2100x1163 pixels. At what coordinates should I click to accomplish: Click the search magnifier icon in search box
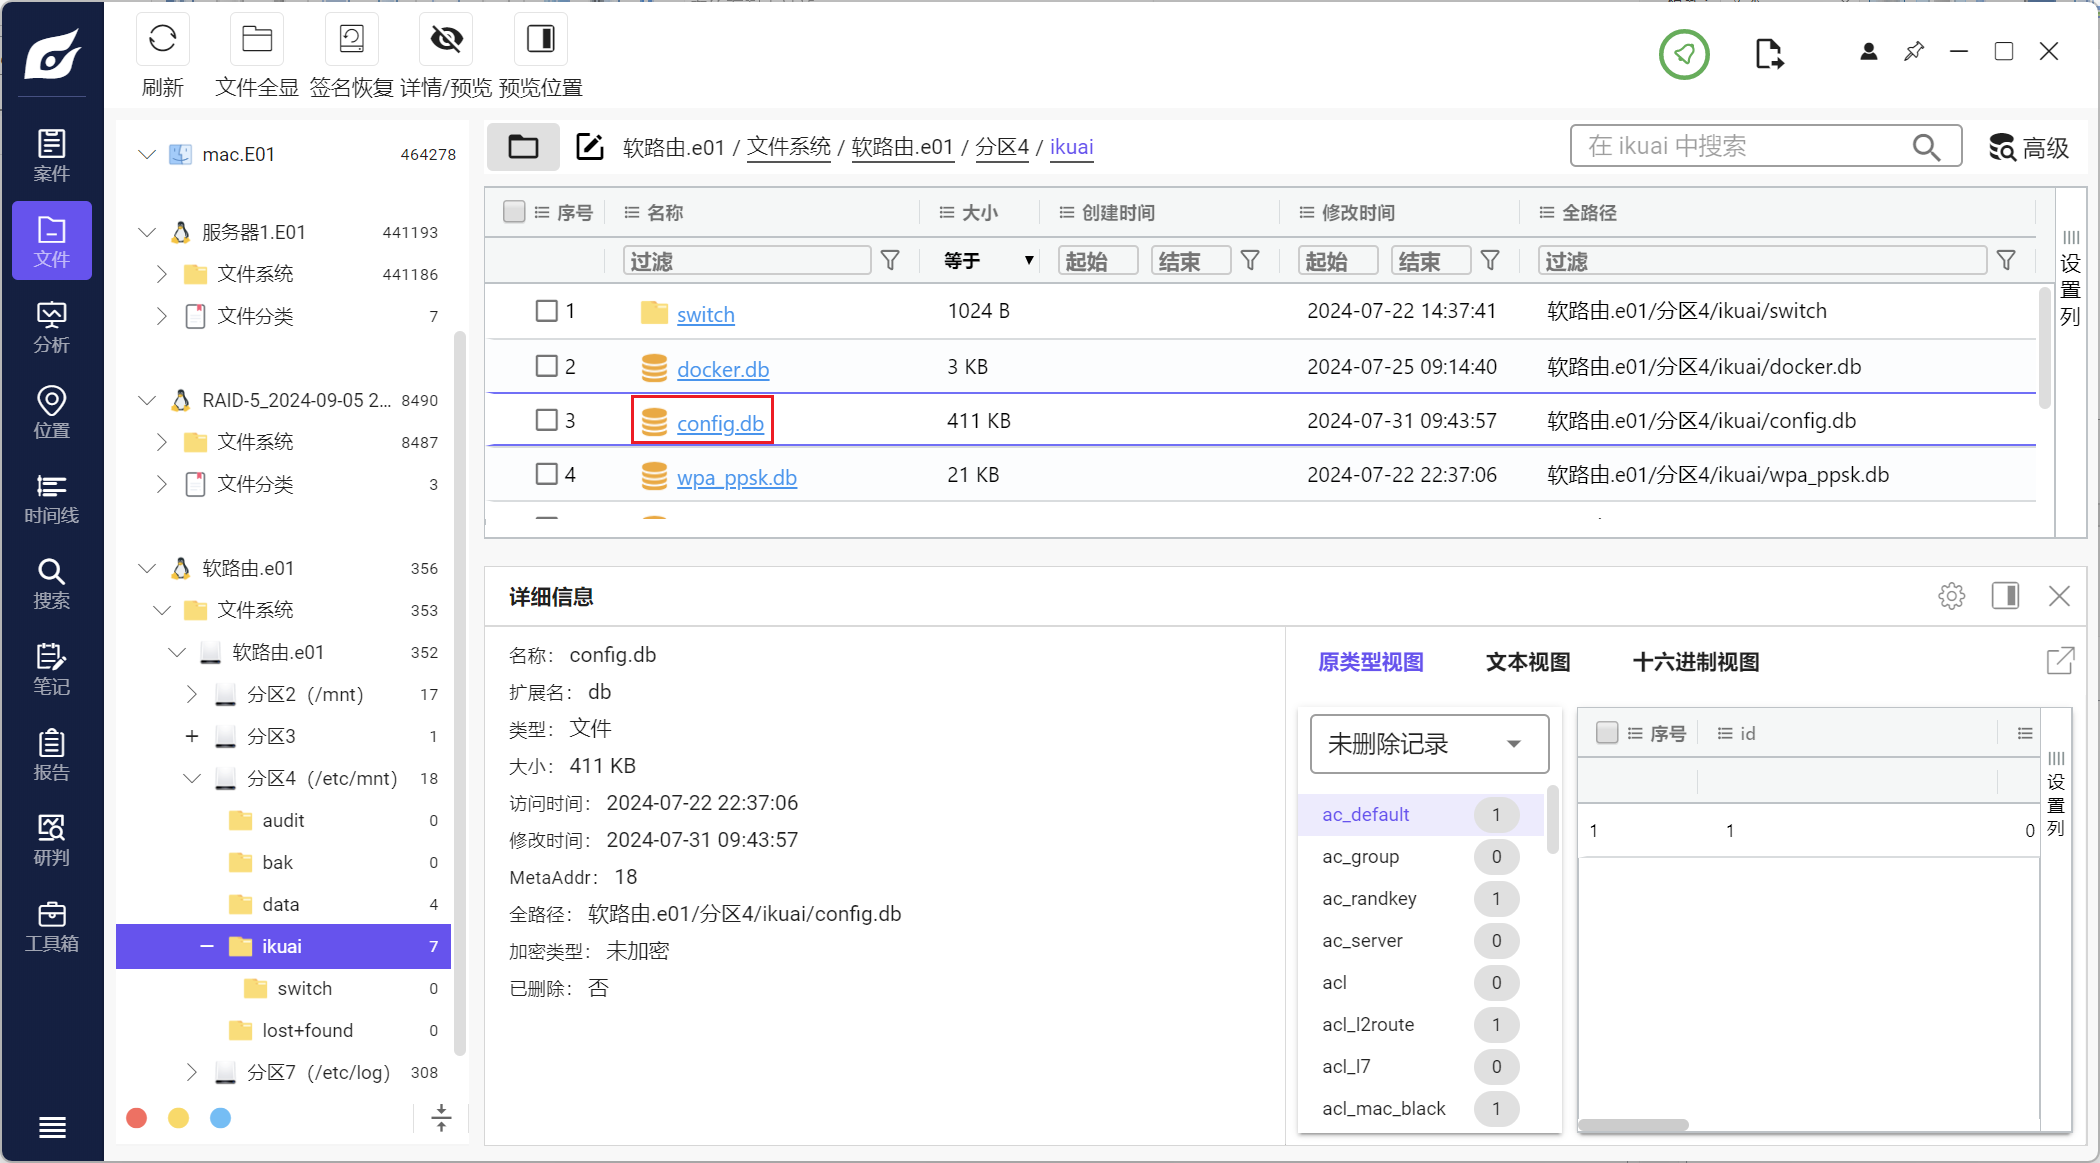tap(1926, 147)
